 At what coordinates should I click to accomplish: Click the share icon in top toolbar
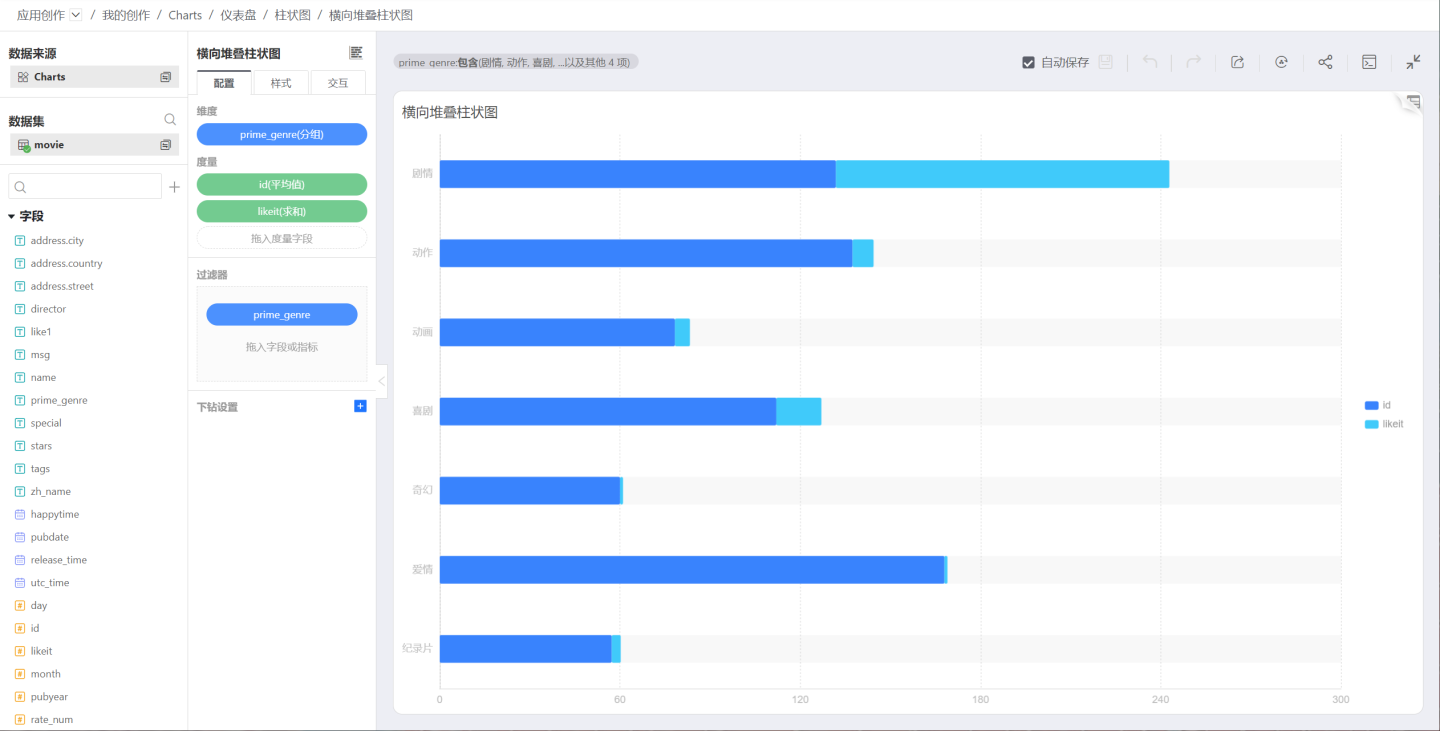click(1325, 62)
